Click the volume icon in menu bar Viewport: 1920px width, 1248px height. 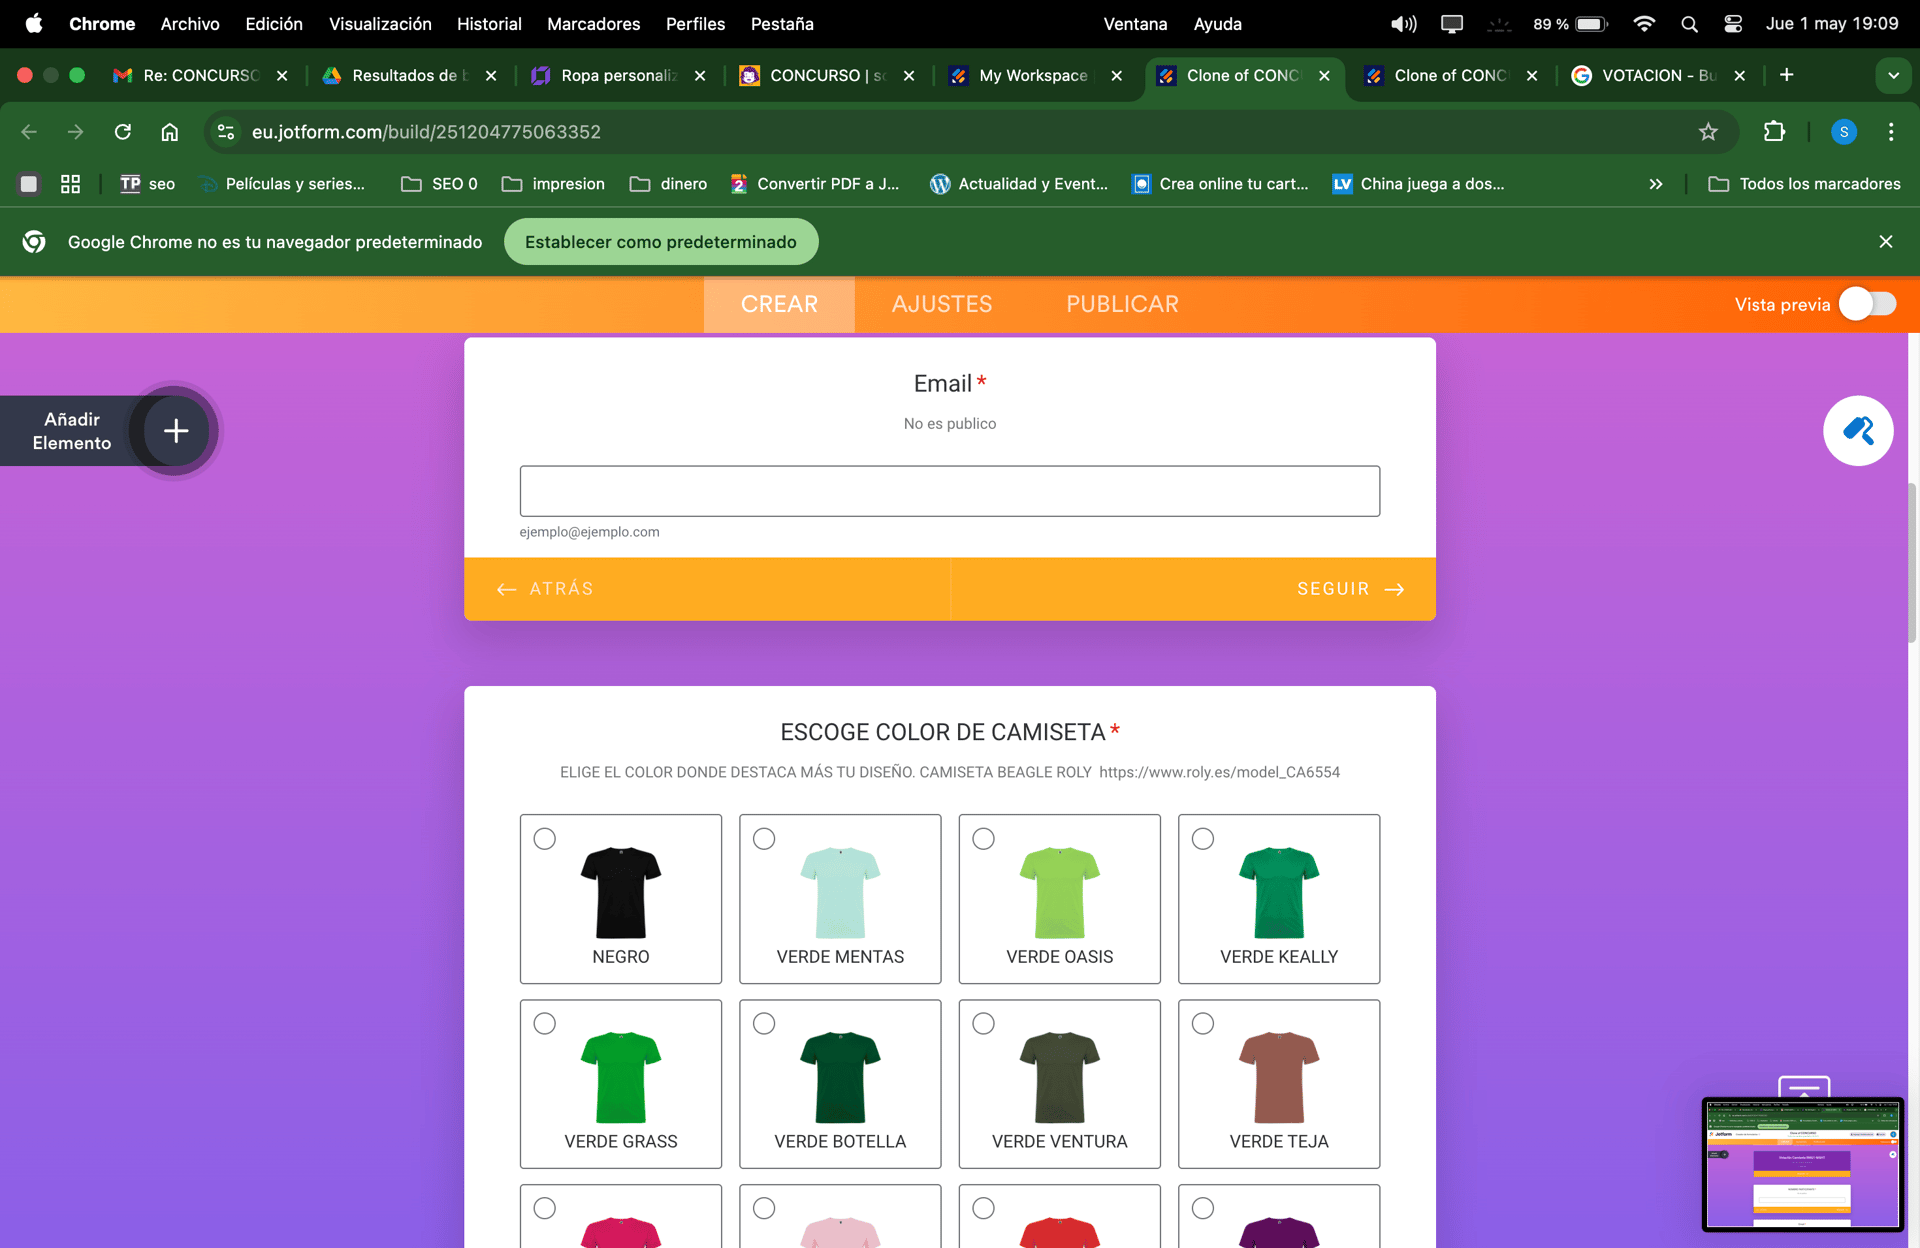click(1403, 24)
